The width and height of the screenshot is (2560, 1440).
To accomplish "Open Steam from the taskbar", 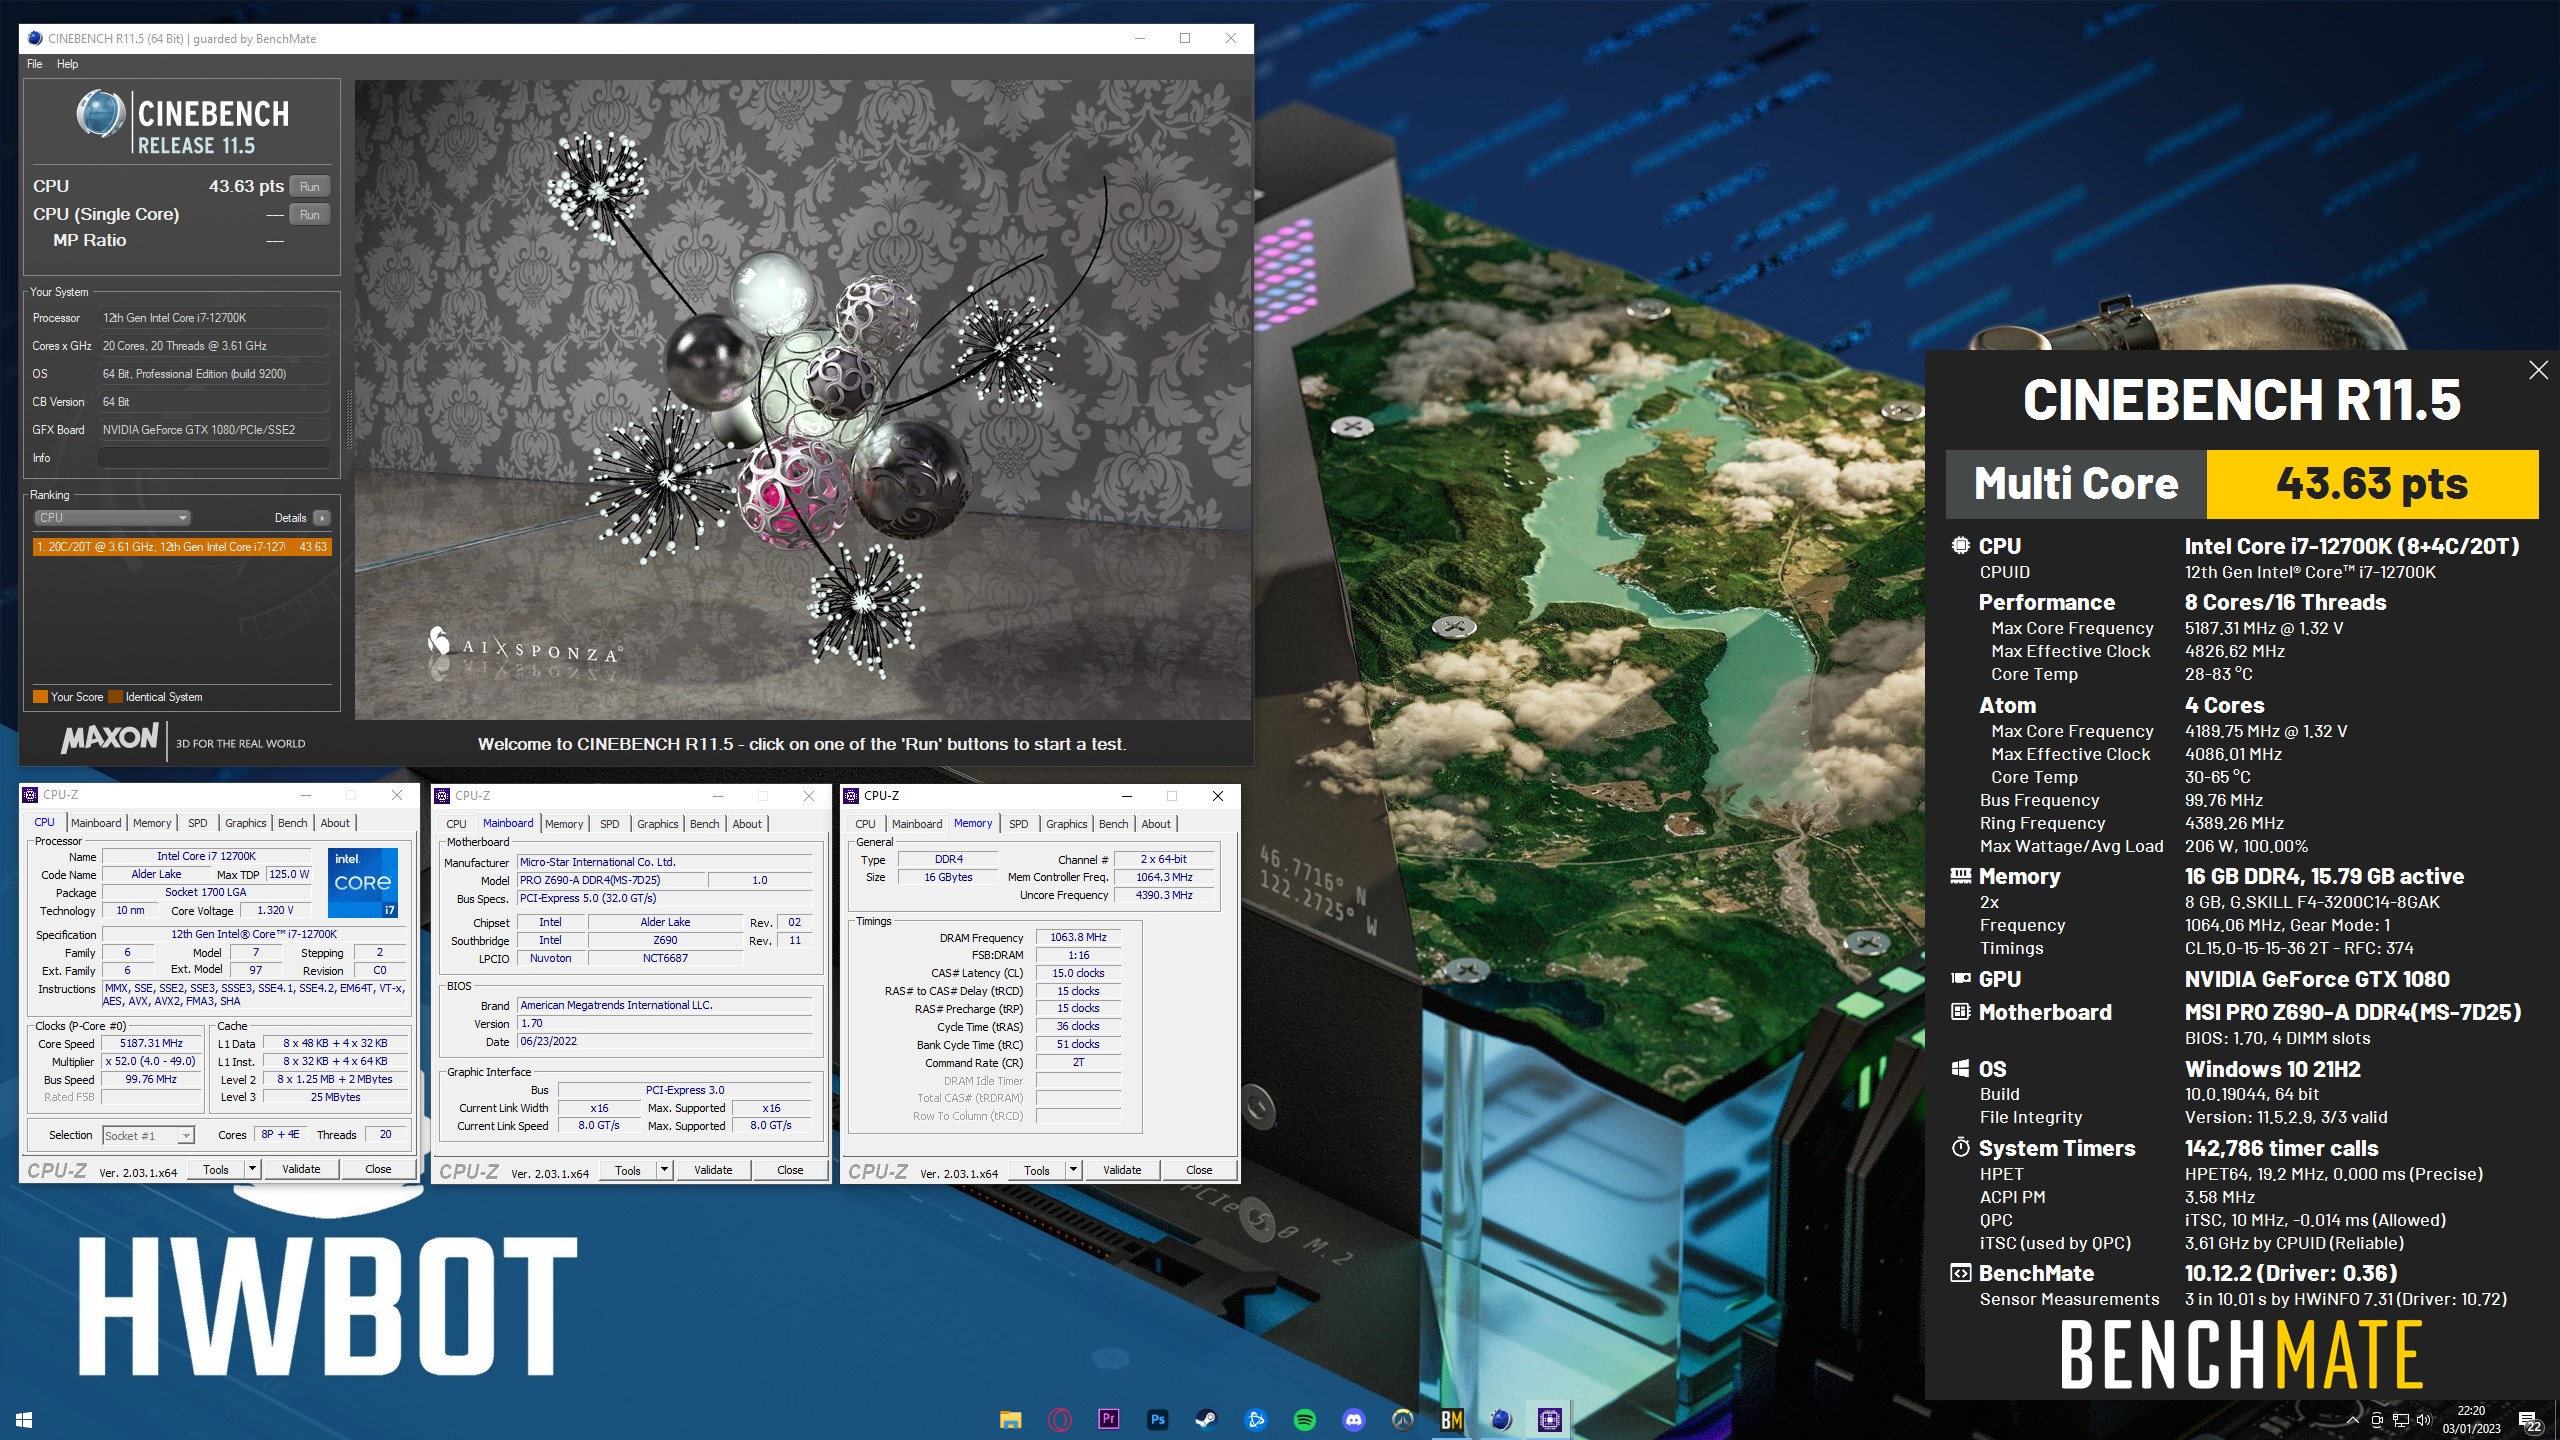I will pos(1206,1419).
